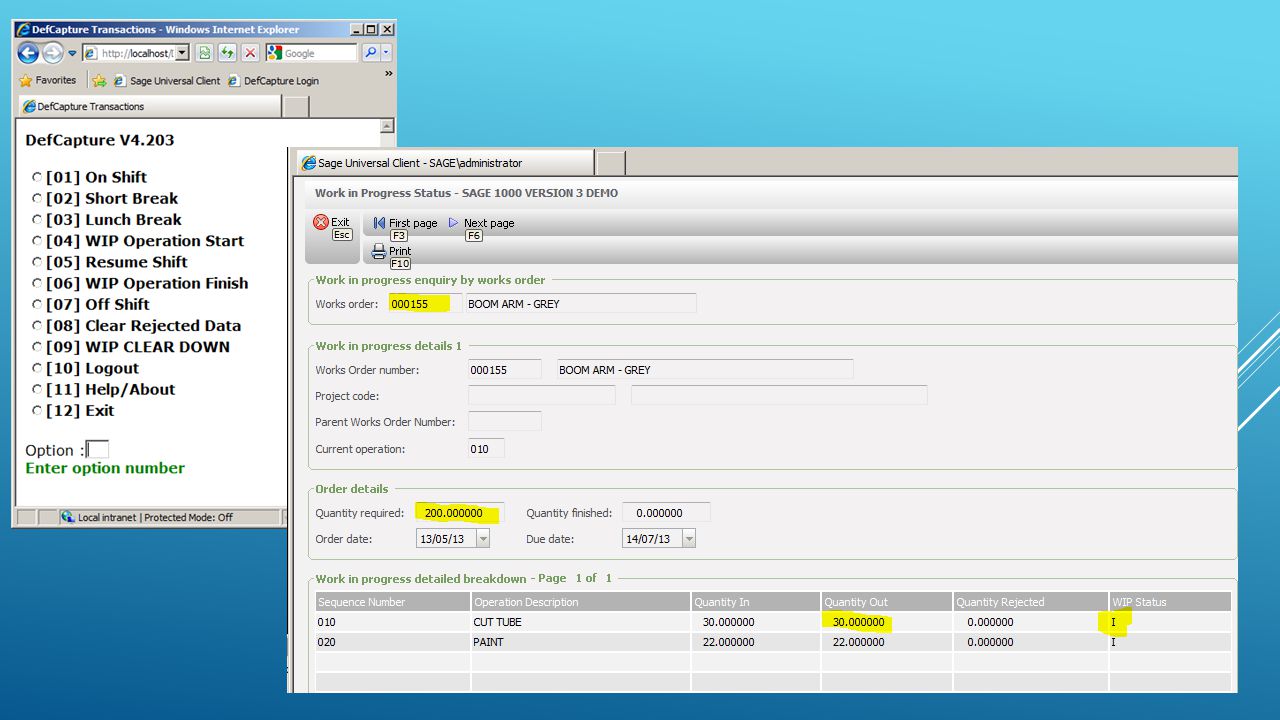Image resolution: width=1280 pixels, height=720 pixels.
Task: Select [09] WIP CLEAR DOWN
Action: pos(37,347)
